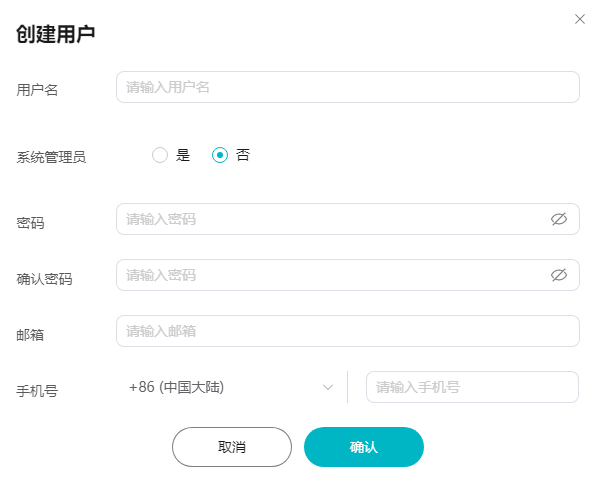Confirm user creation with 确认 button
Screen dimensions: 597x494
(364, 447)
